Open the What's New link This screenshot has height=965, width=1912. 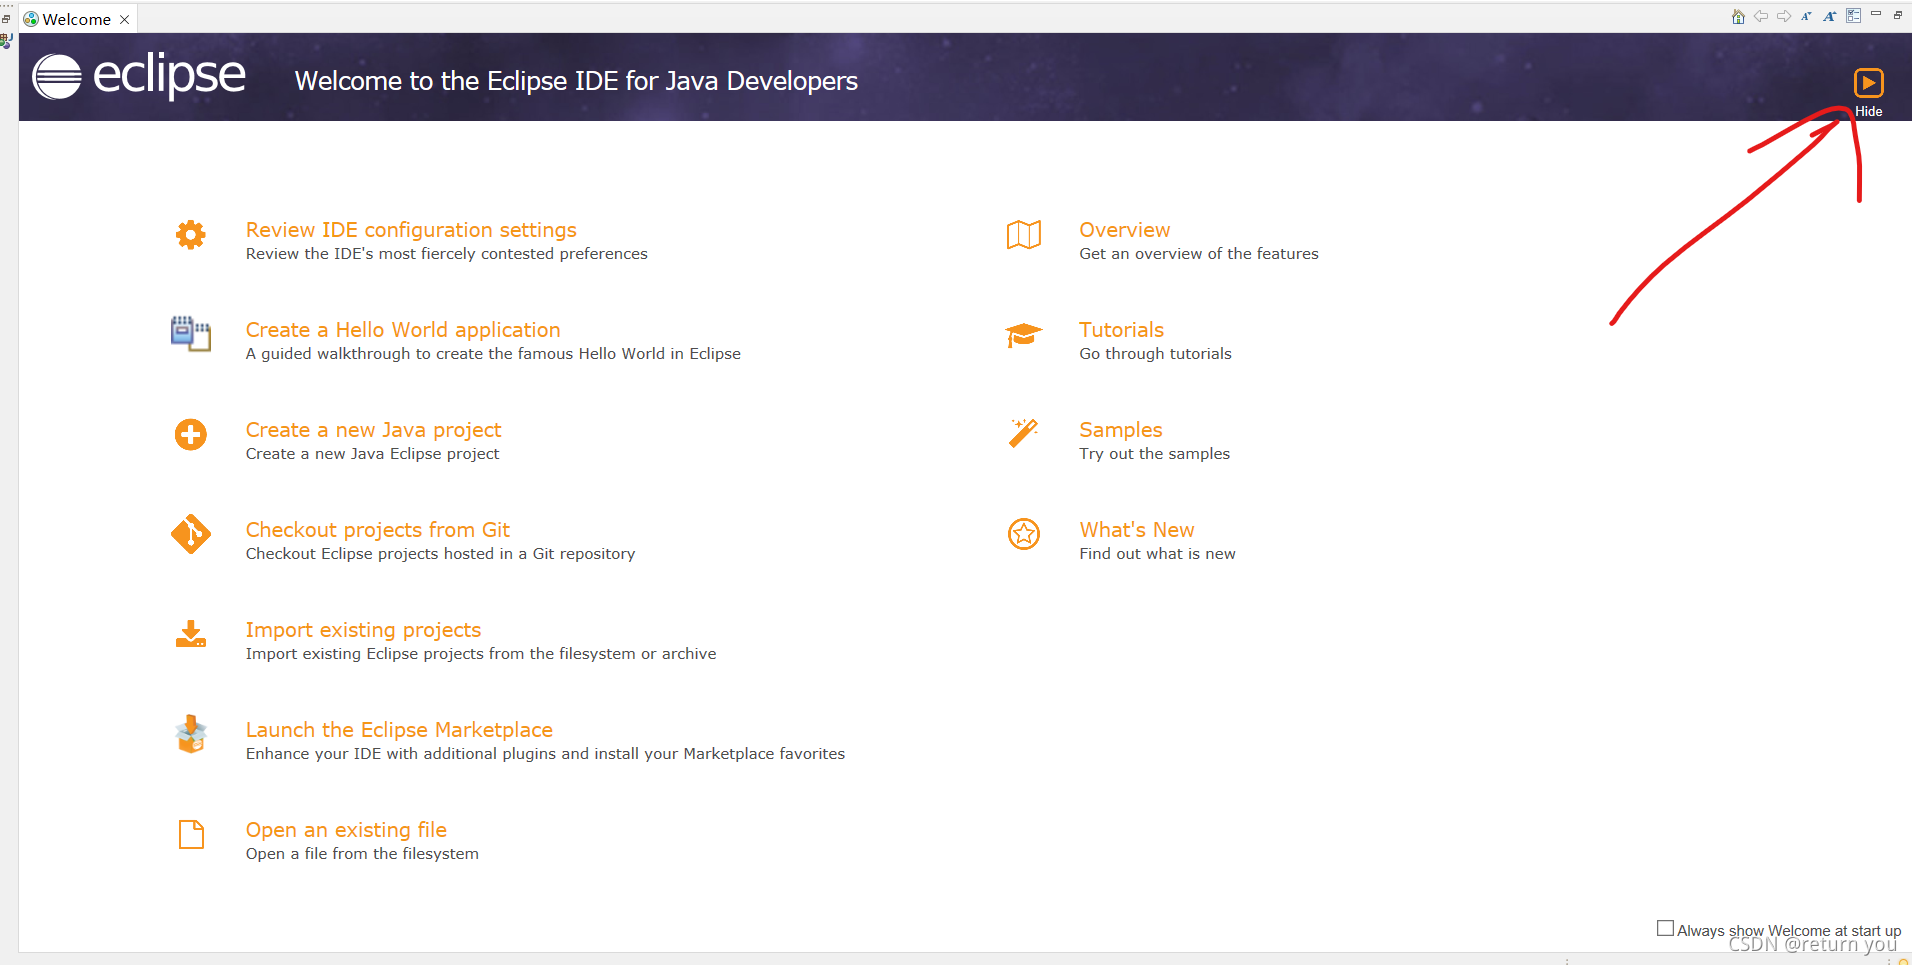click(1136, 530)
